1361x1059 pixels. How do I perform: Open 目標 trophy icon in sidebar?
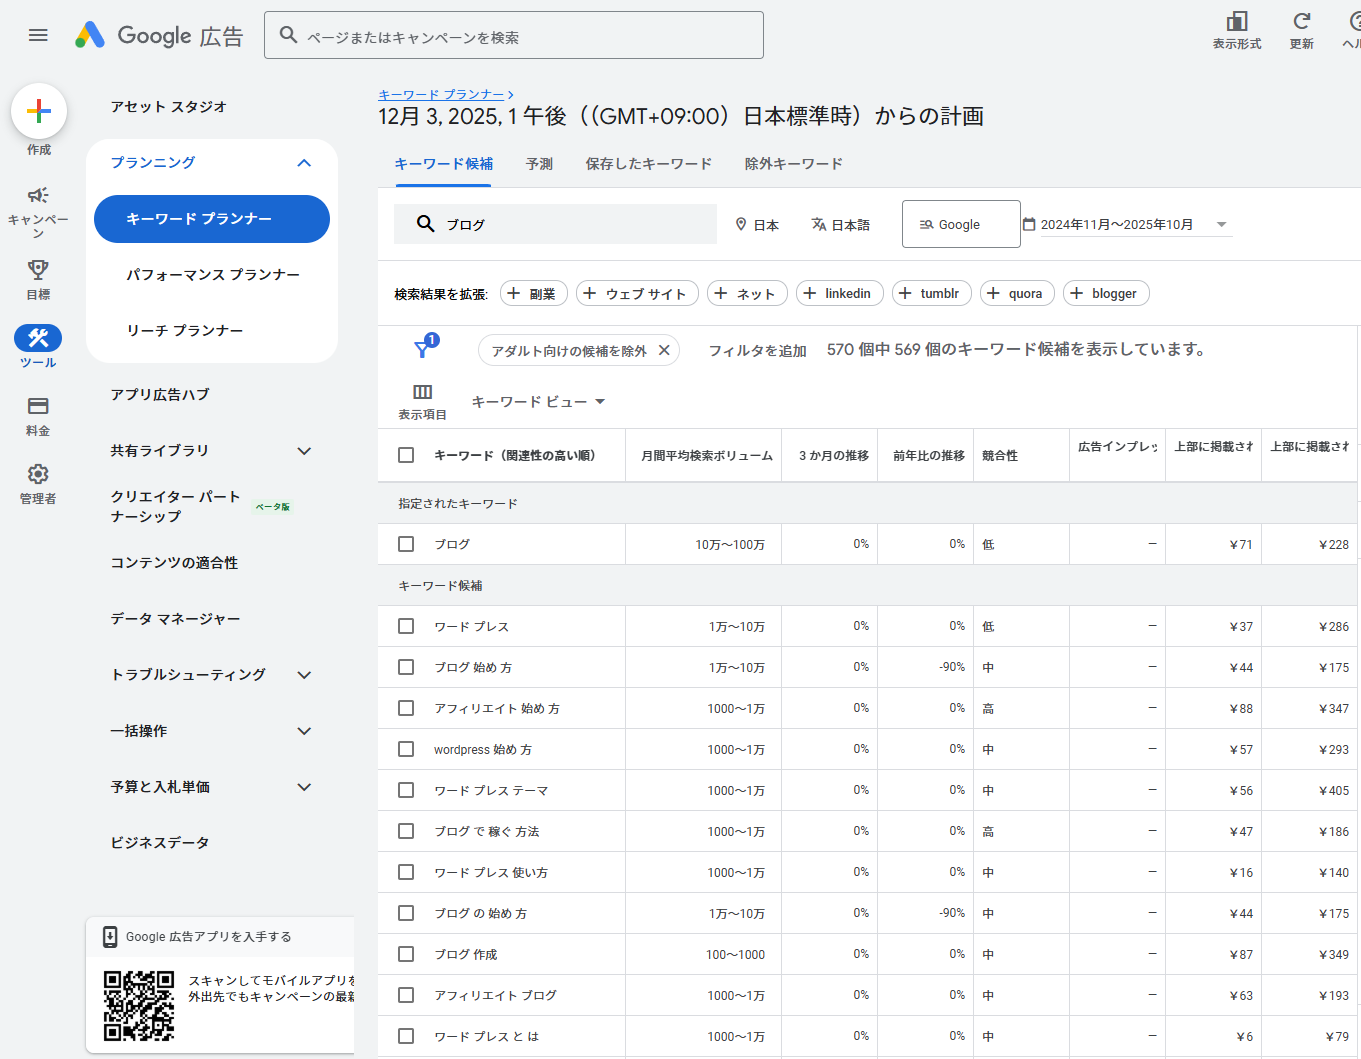(38, 269)
